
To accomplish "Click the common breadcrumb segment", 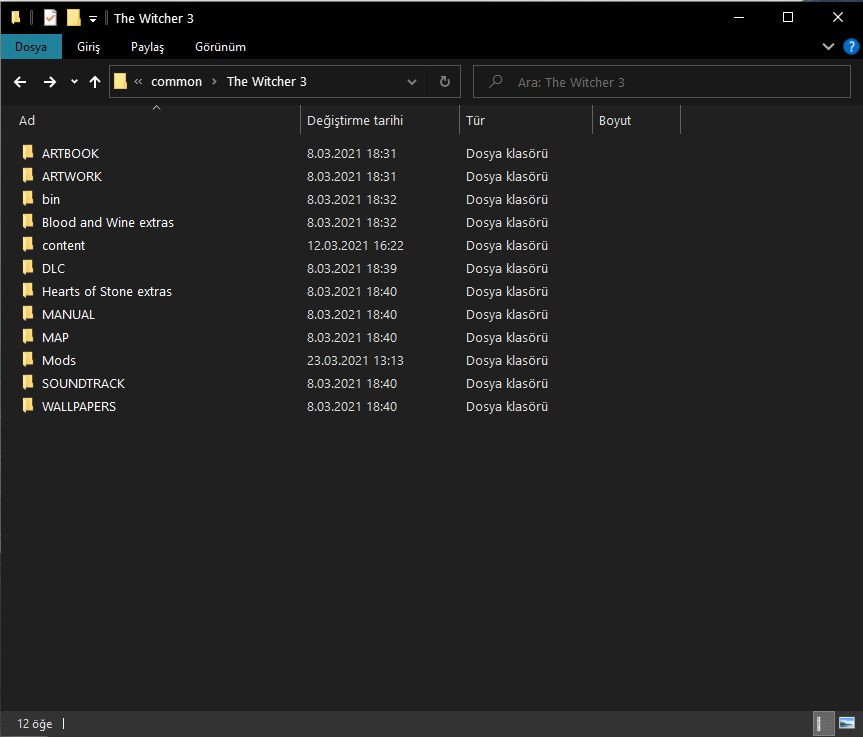I will [x=176, y=81].
